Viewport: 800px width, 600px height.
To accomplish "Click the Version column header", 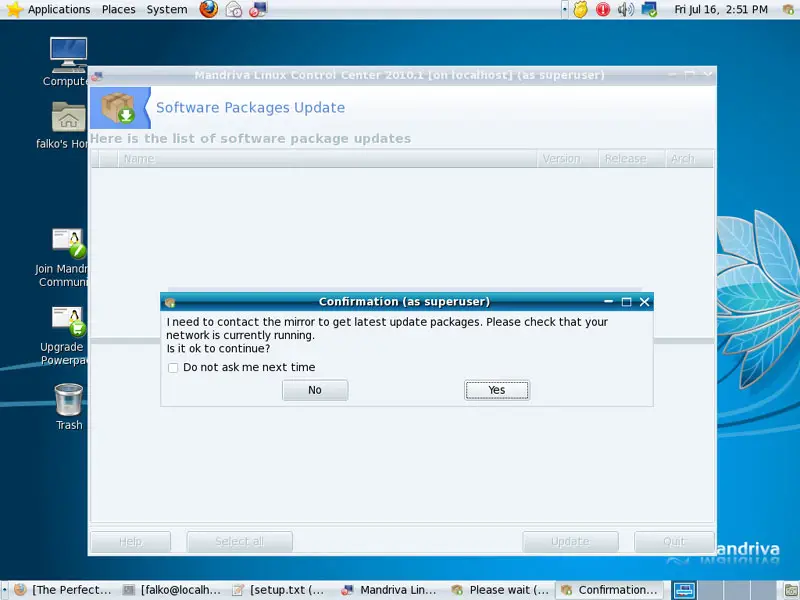I will pos(567,159).
